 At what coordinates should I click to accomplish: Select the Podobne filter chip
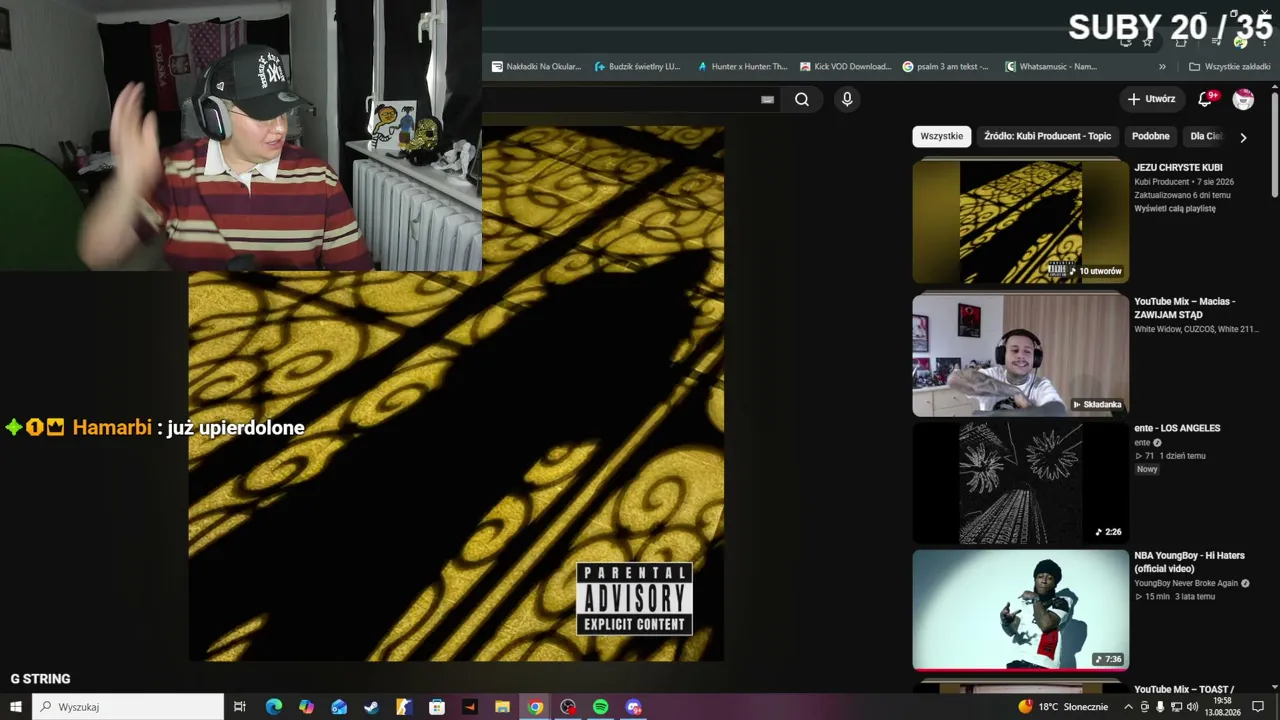coord(1151,136)
